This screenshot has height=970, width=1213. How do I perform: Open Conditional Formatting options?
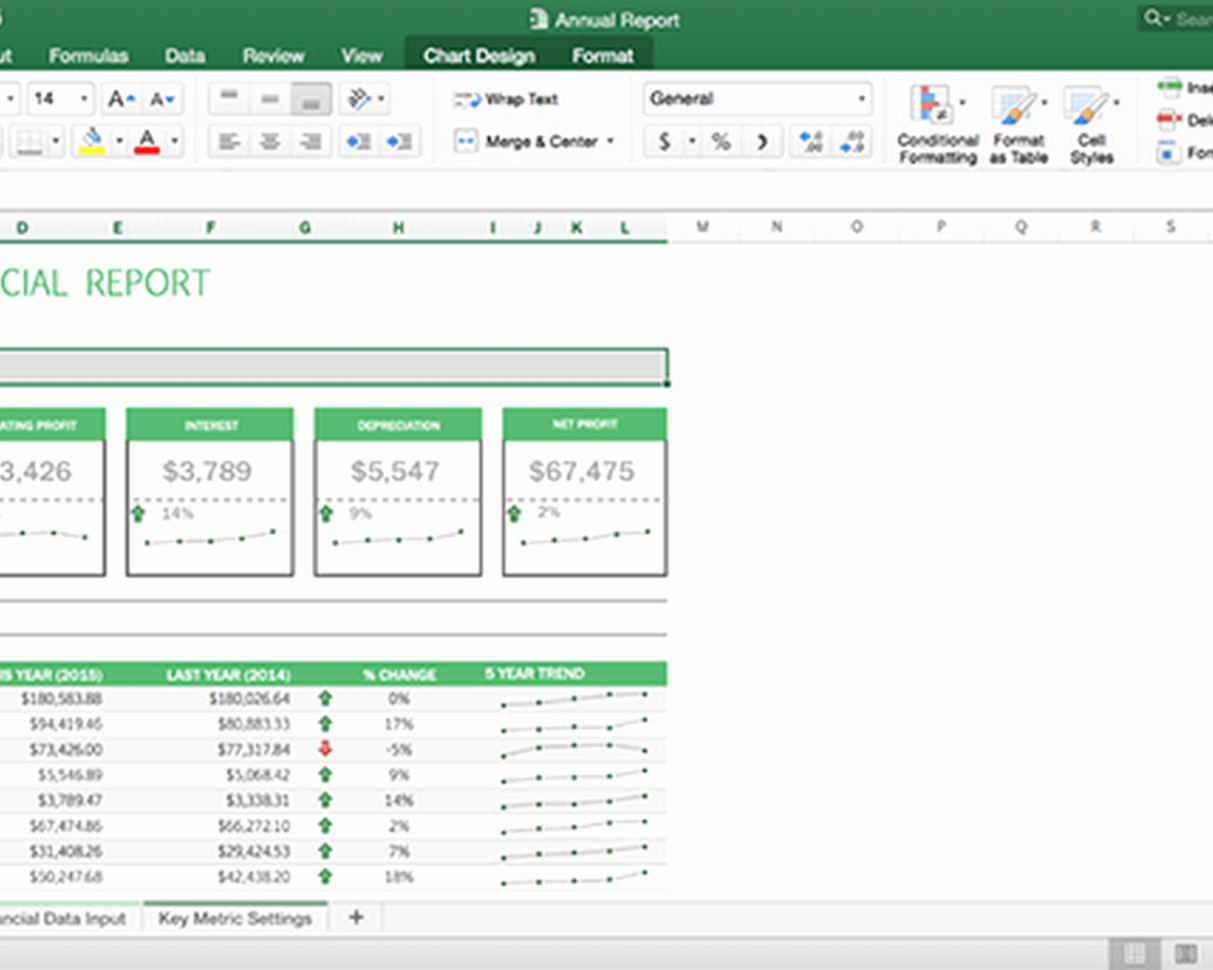[x=937, y=120]
